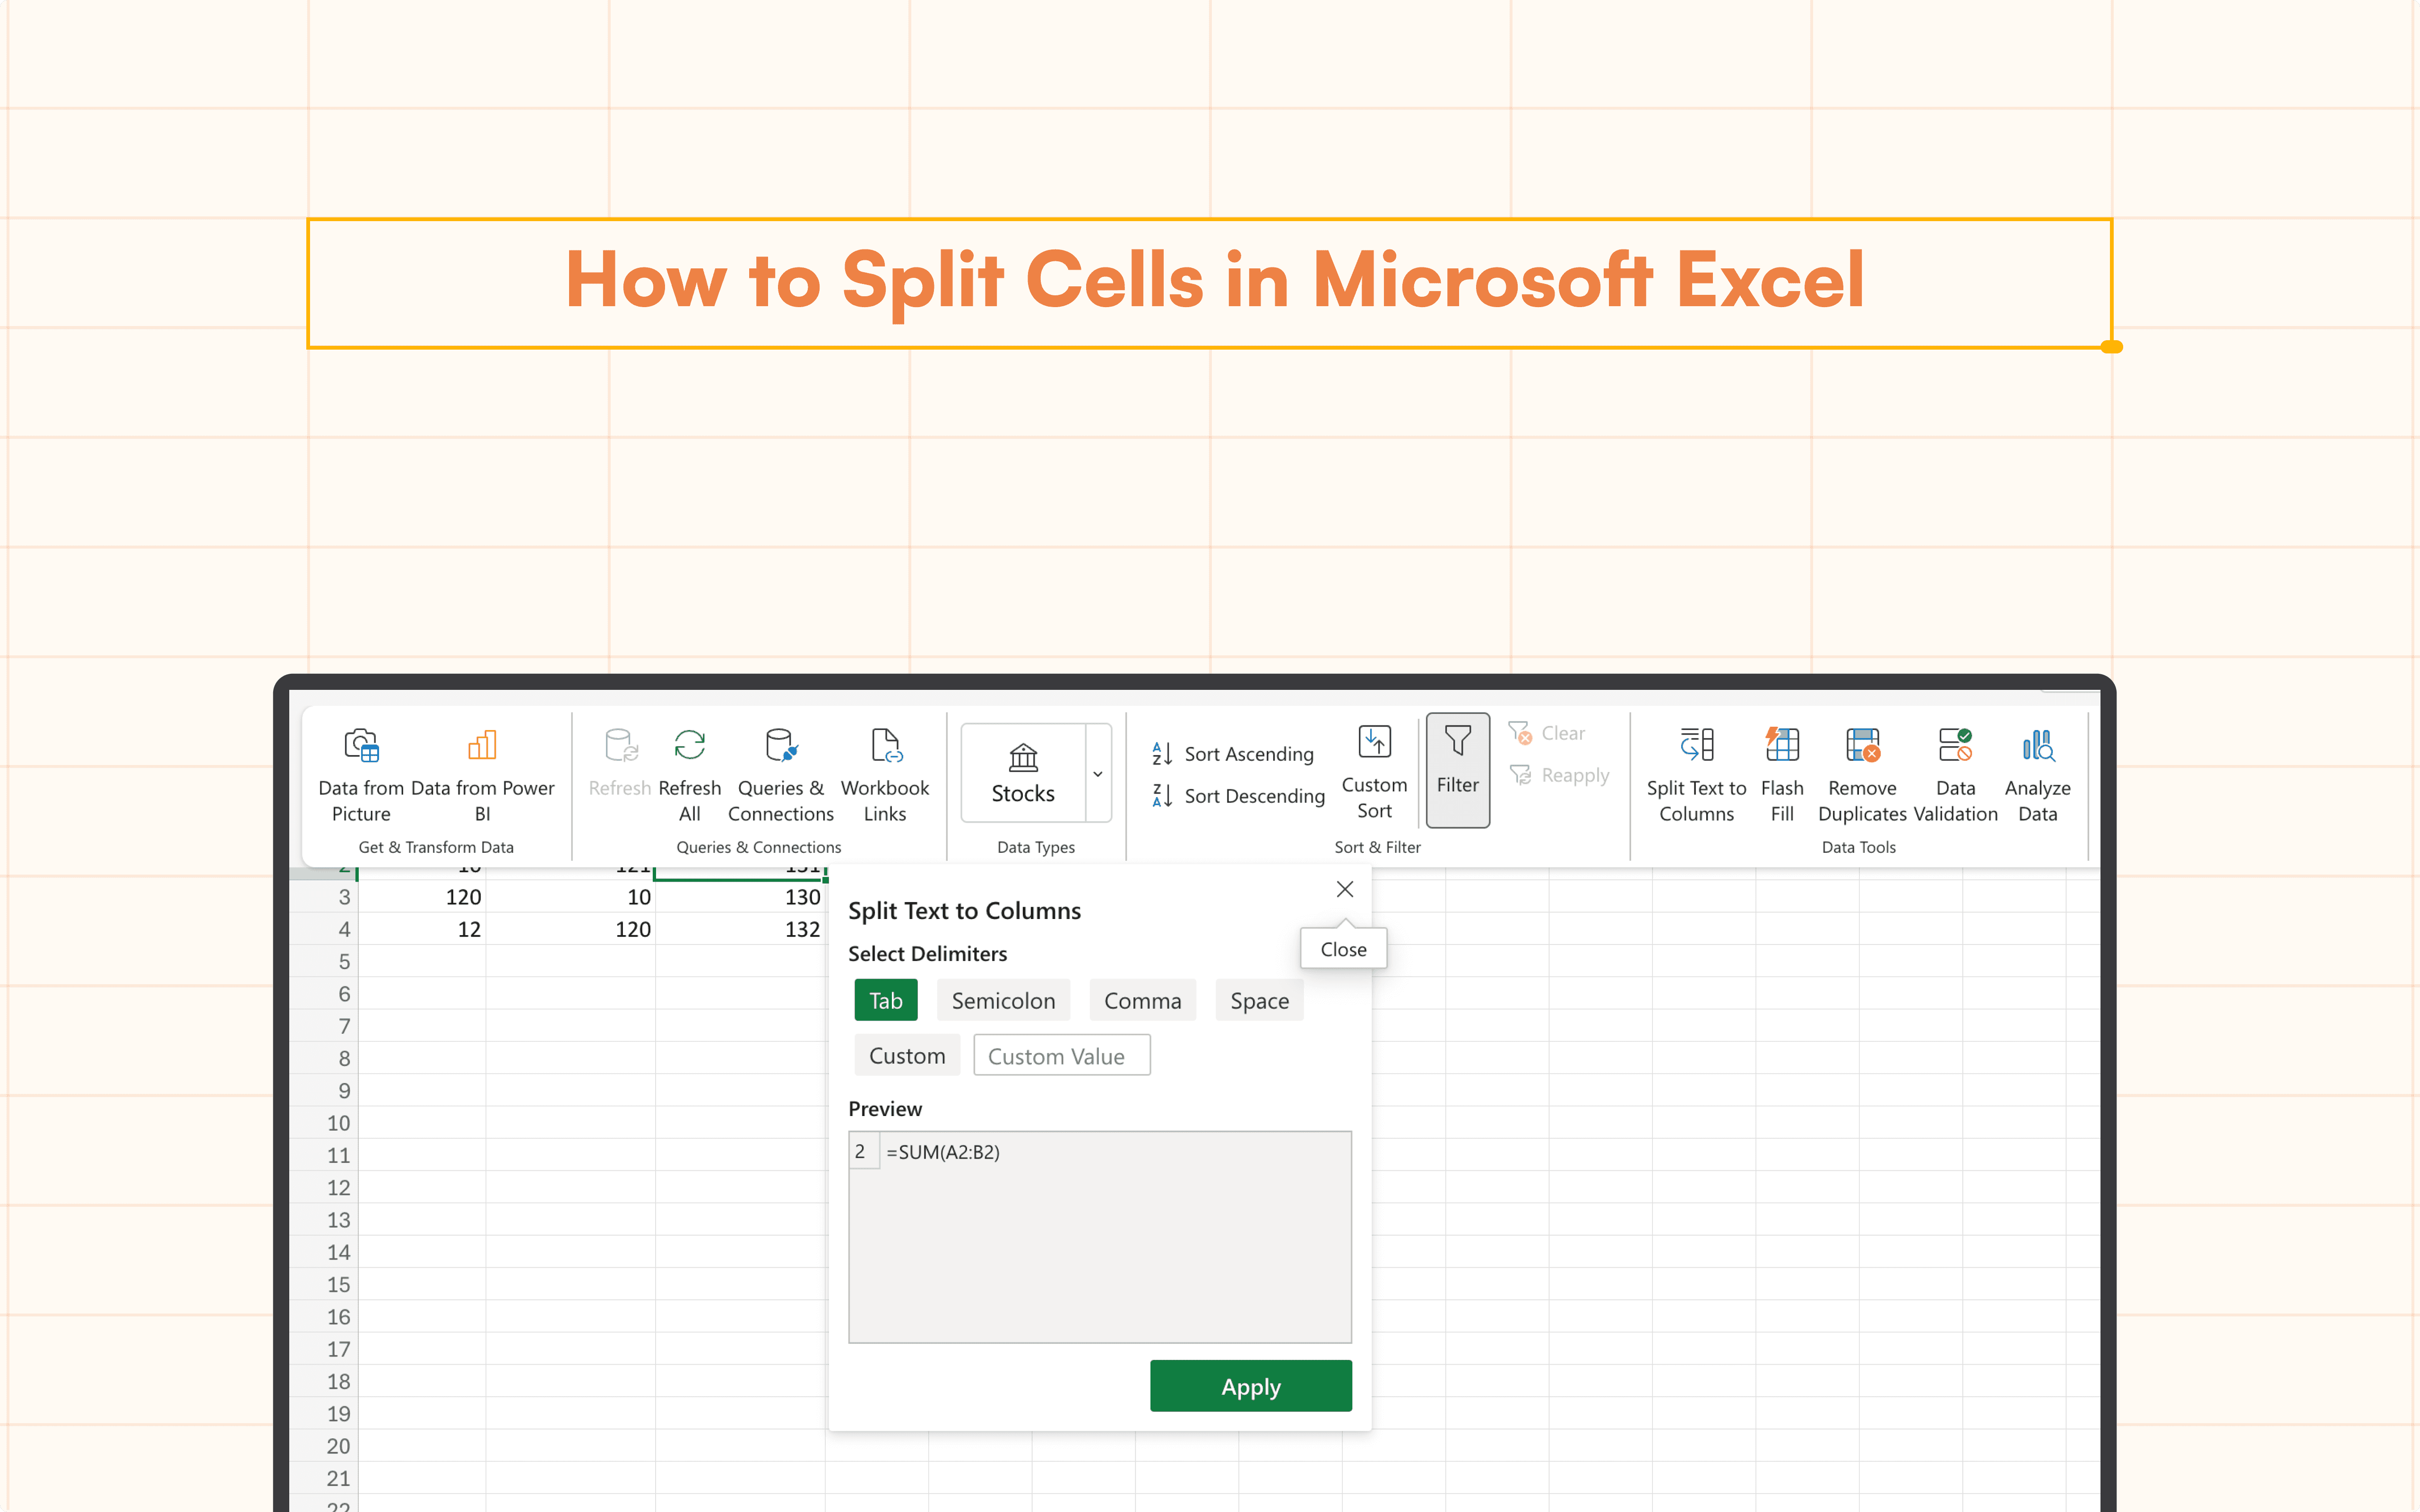Open Workbook Links
The height and width of the screenshot is (1512, 2420).
(885, 775)
